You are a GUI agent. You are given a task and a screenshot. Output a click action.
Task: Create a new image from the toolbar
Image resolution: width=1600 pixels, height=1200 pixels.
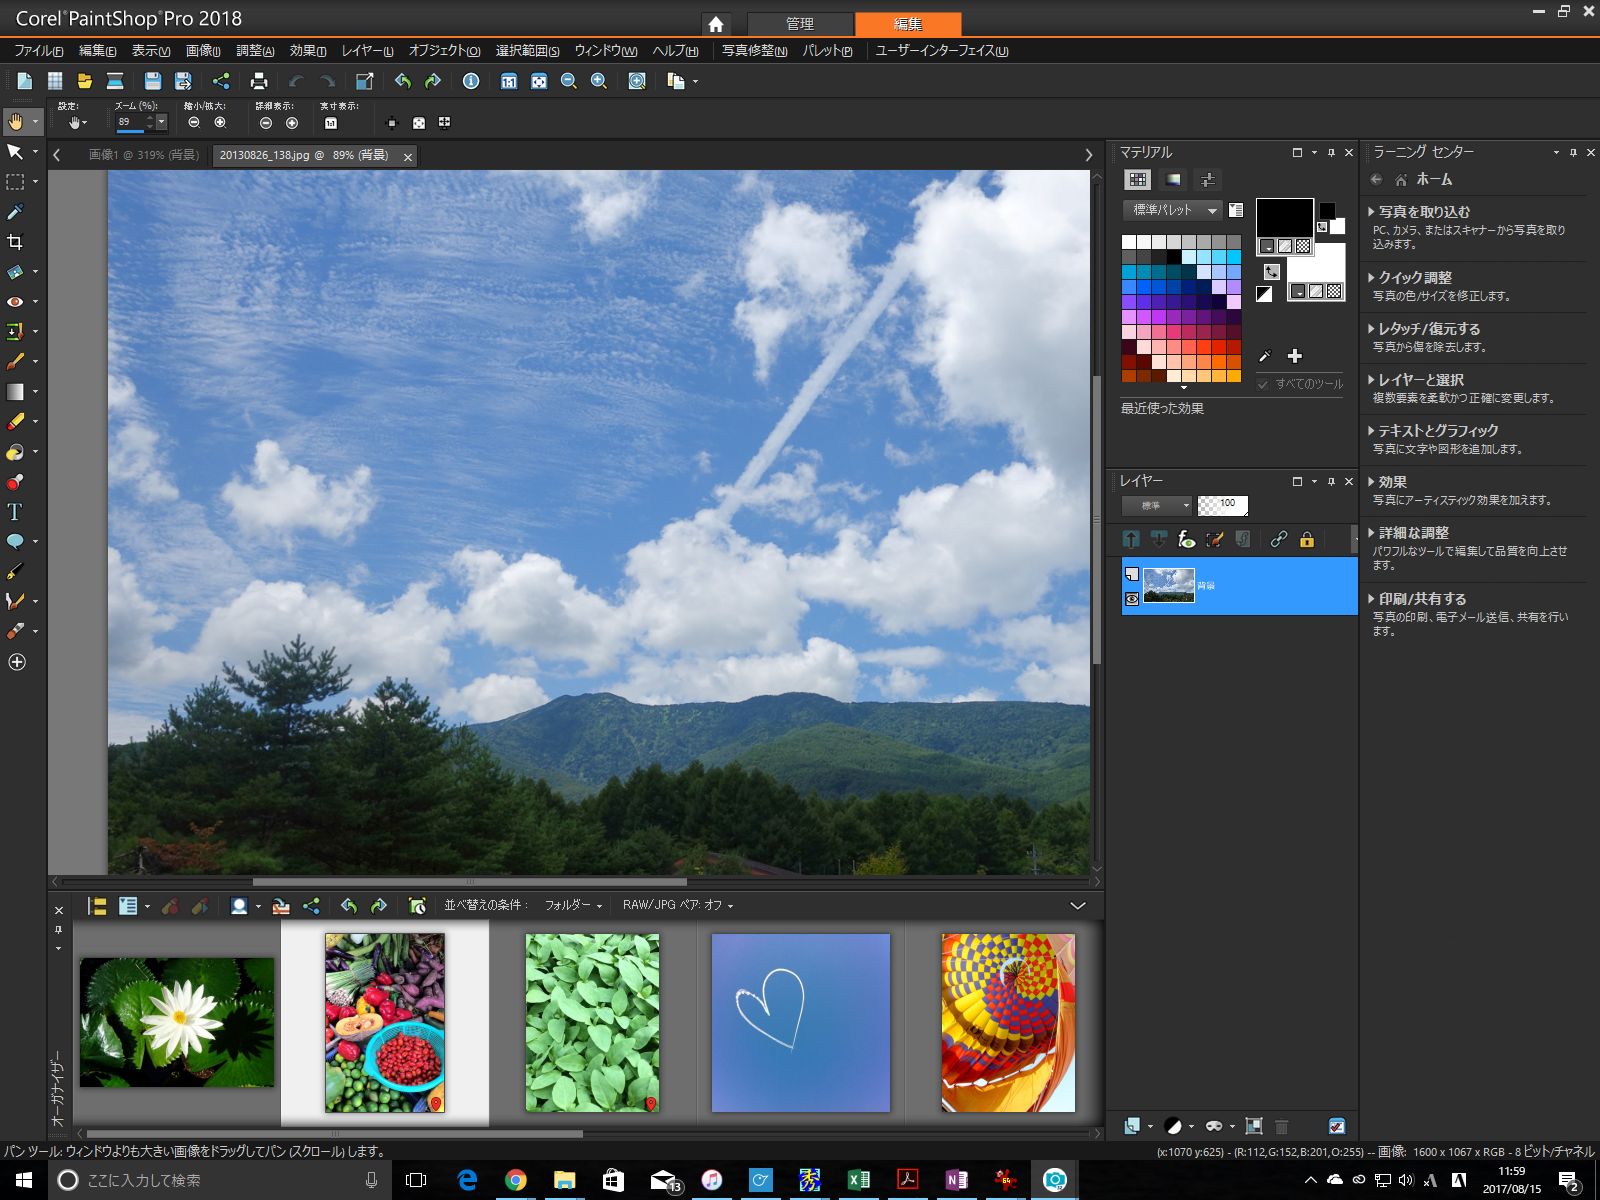pos(25,81)
